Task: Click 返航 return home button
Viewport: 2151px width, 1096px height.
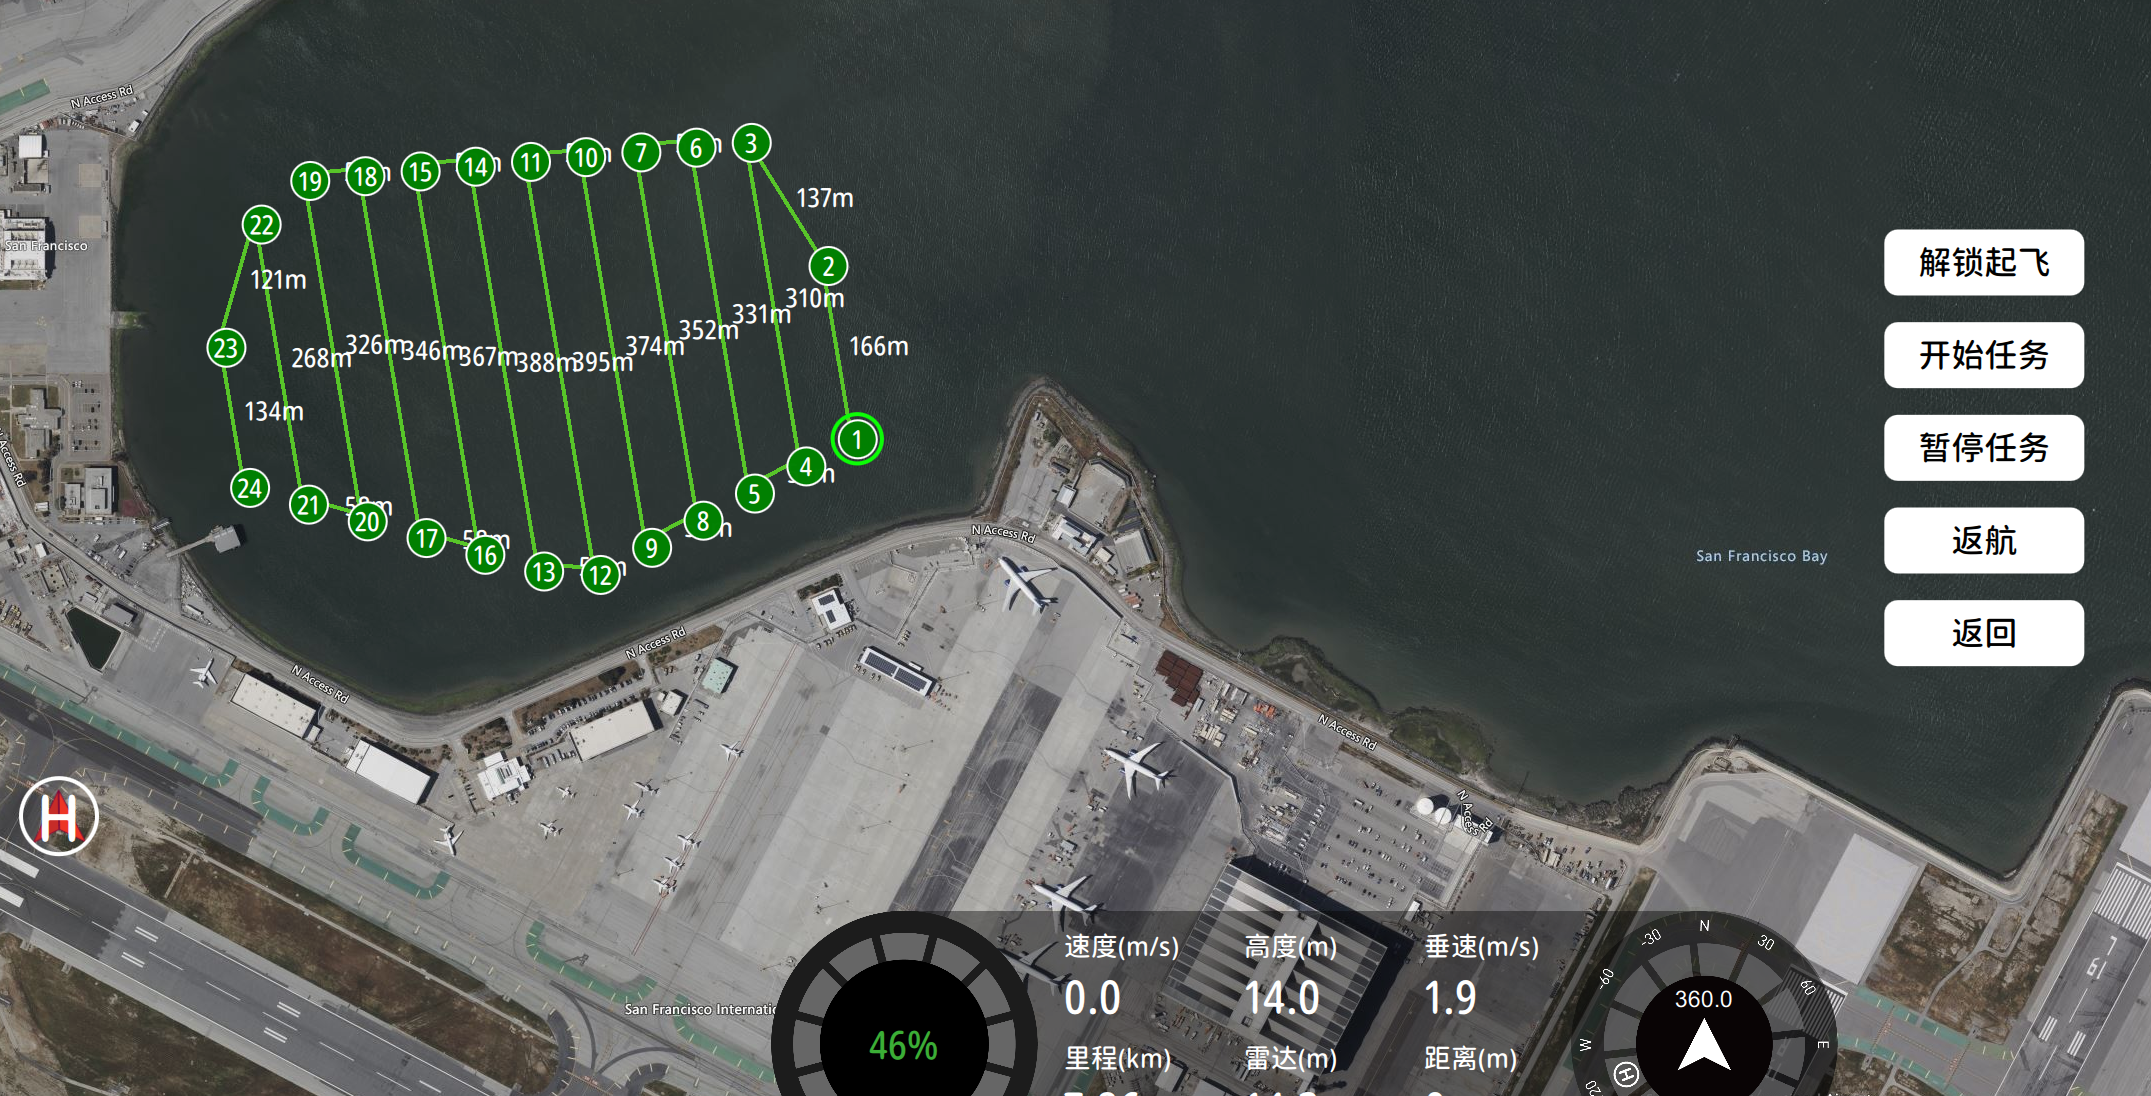Action: tap(1984, 541)
